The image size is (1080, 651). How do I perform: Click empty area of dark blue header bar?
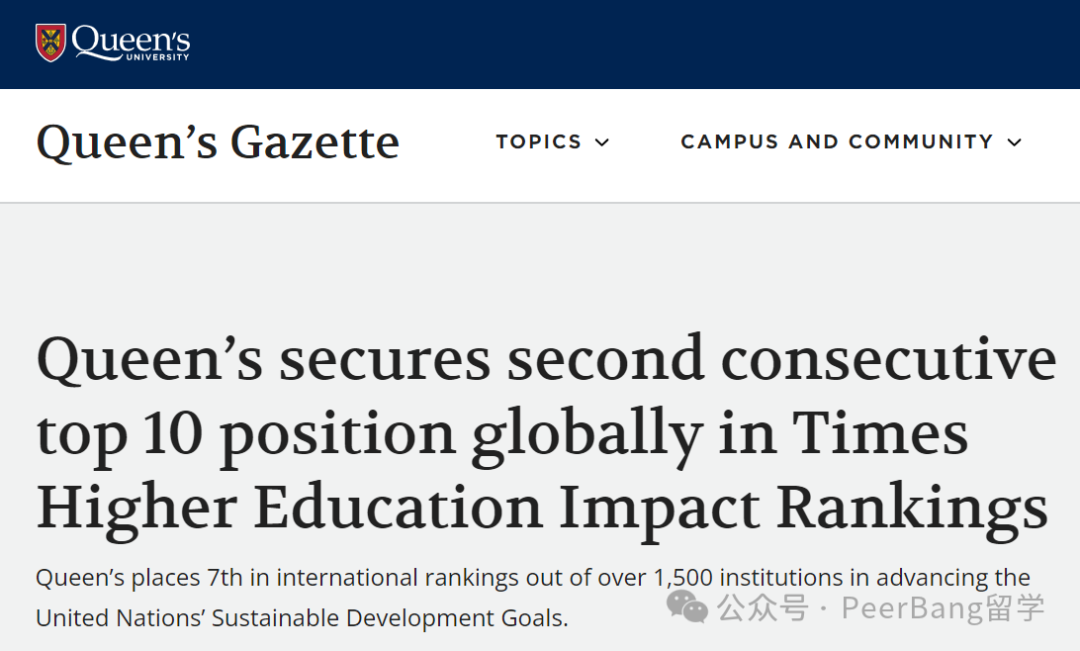coord(620,44)
